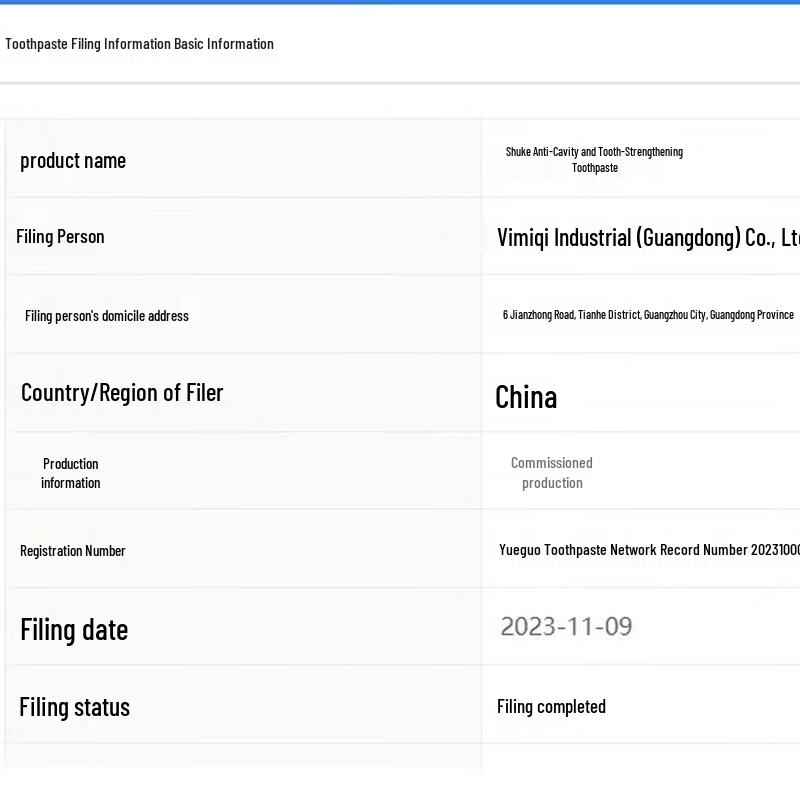Select the "Filing person's domicile address" label
Image resolution: width=800 pixels, height=800 pixels.
click(x=107, y=316)
